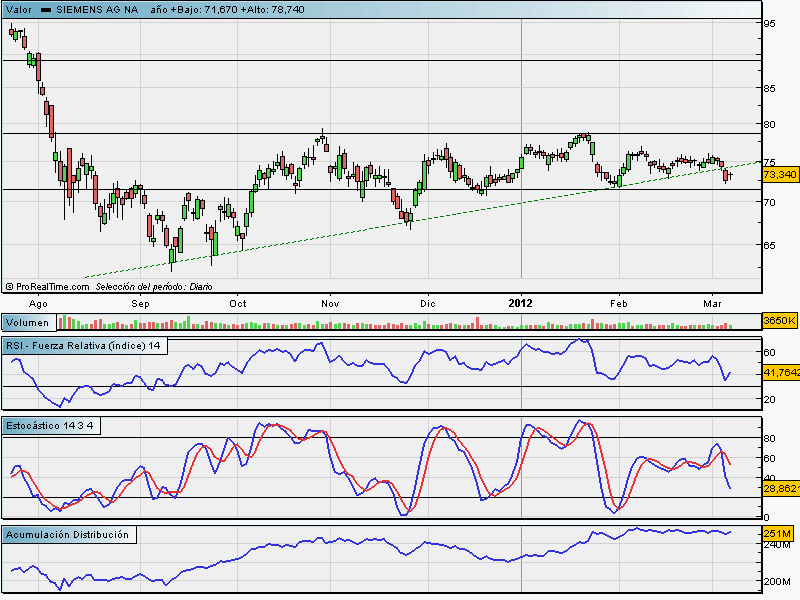Viewport: 800px width, 600px height.
Task: Click the 2012 year label
Action: [520, 304]
